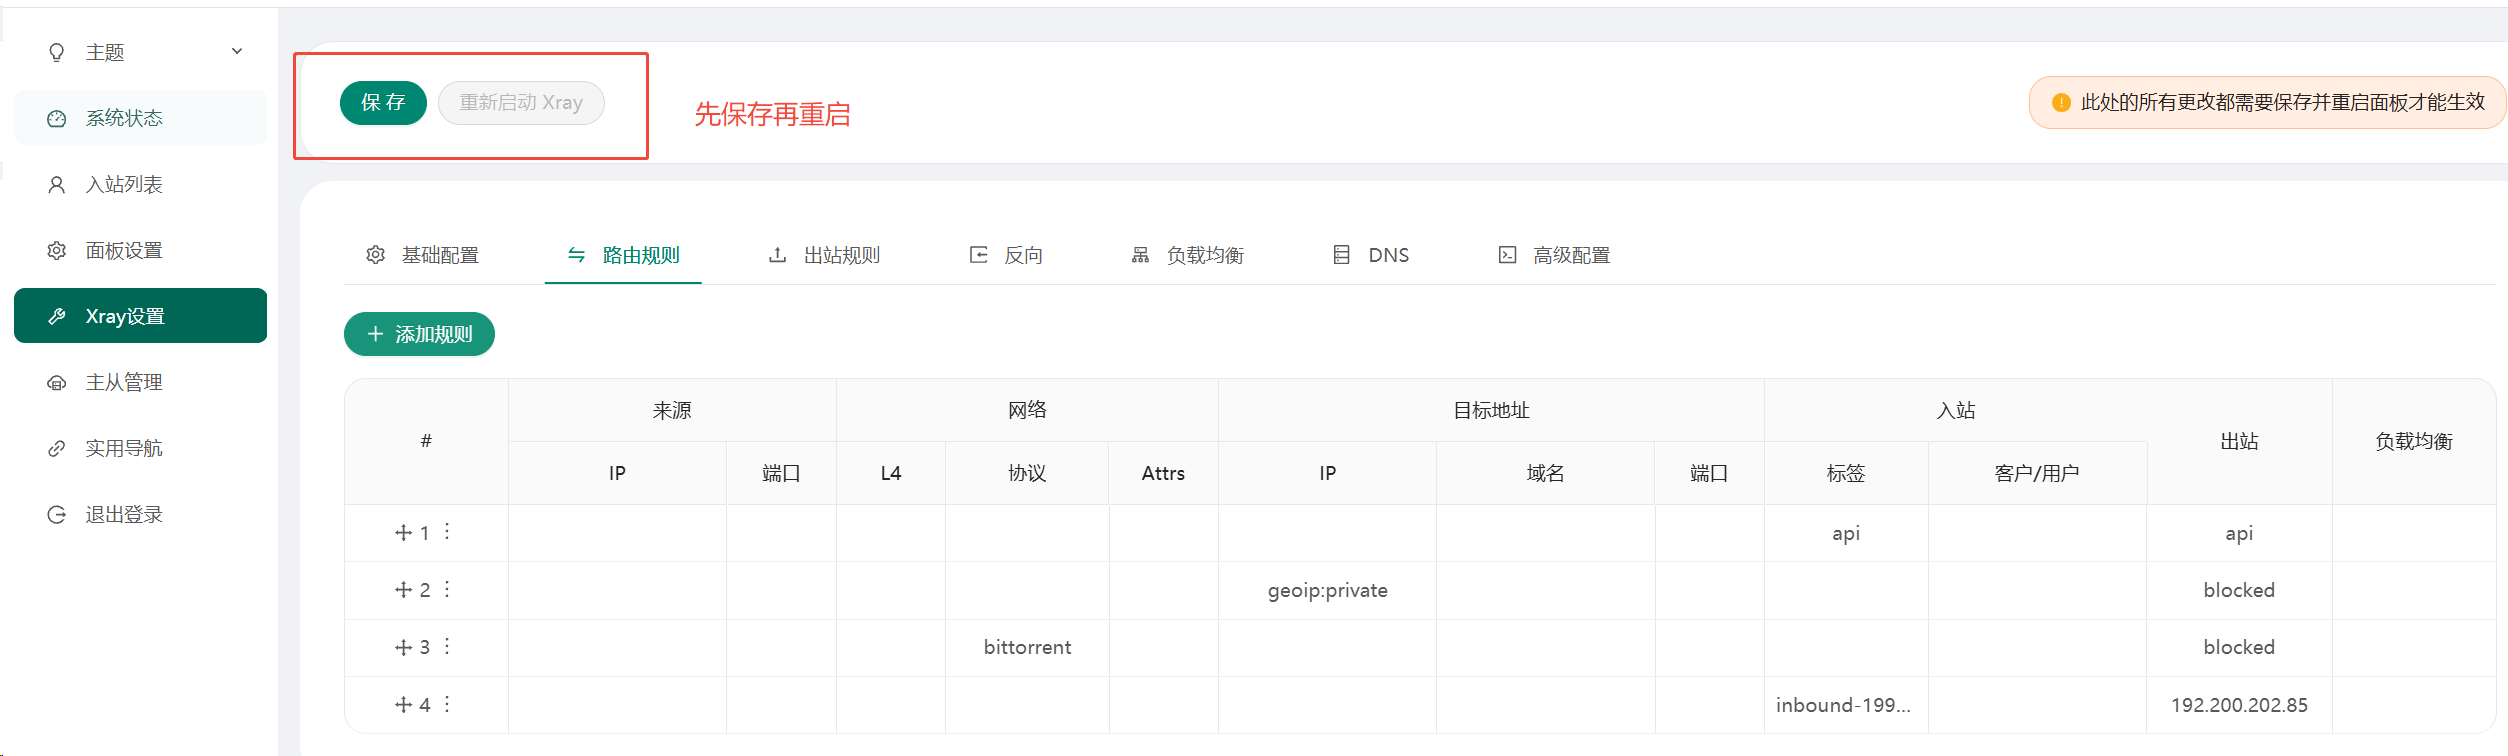Click 退出登录 to log out
The height and width of the screenshot is (756, 2508).
pos(140,514)
